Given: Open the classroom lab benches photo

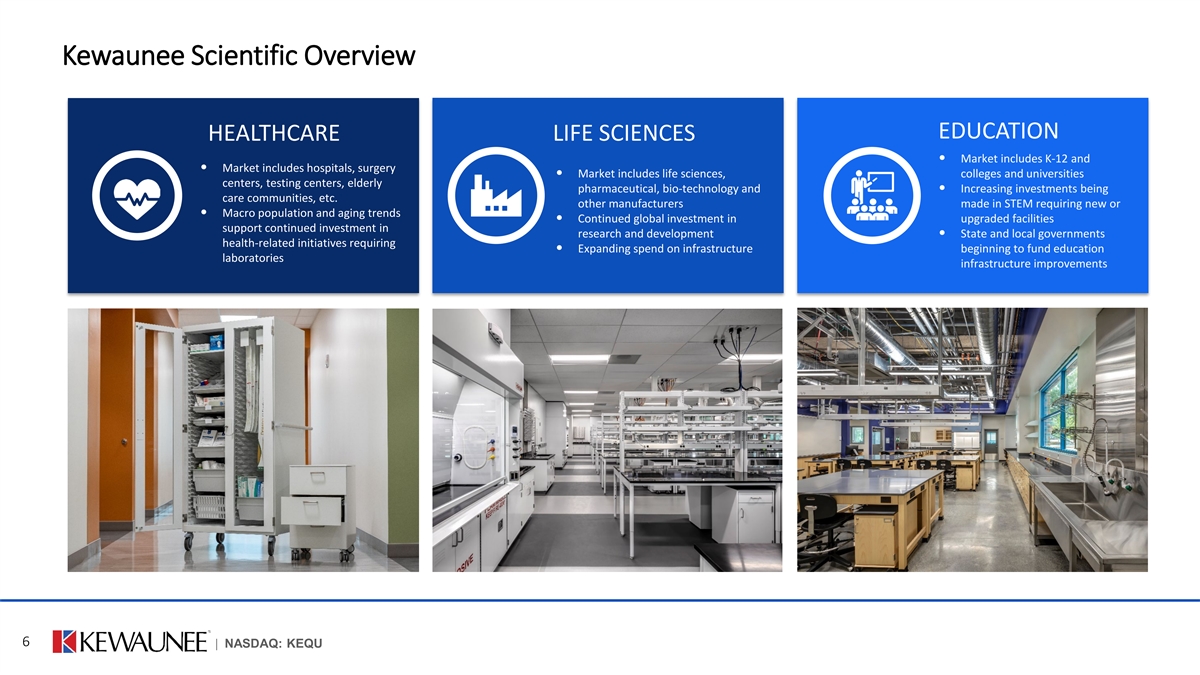Looking at the screenshot, I should [972, 440].
